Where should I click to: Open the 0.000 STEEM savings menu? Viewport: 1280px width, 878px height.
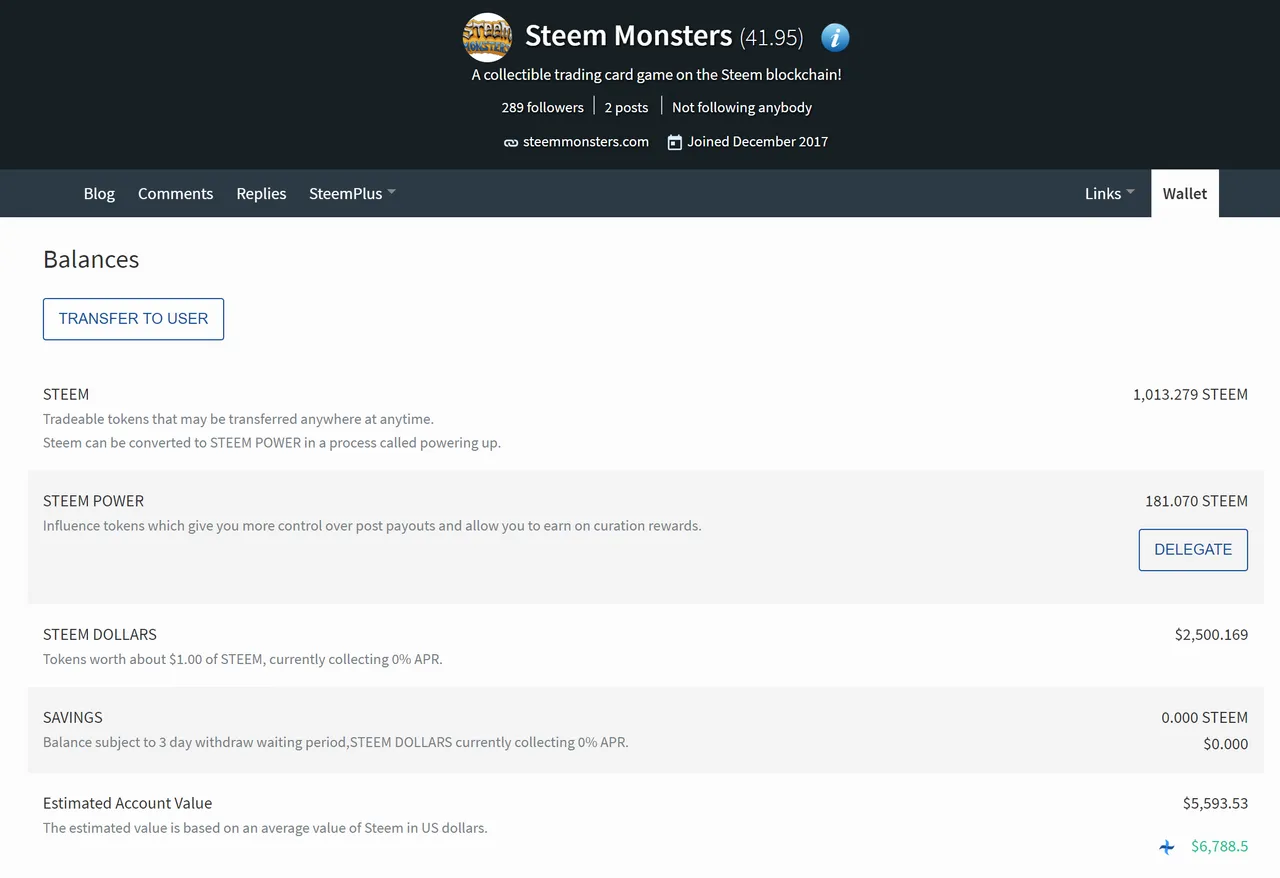tap(1204, 717)
